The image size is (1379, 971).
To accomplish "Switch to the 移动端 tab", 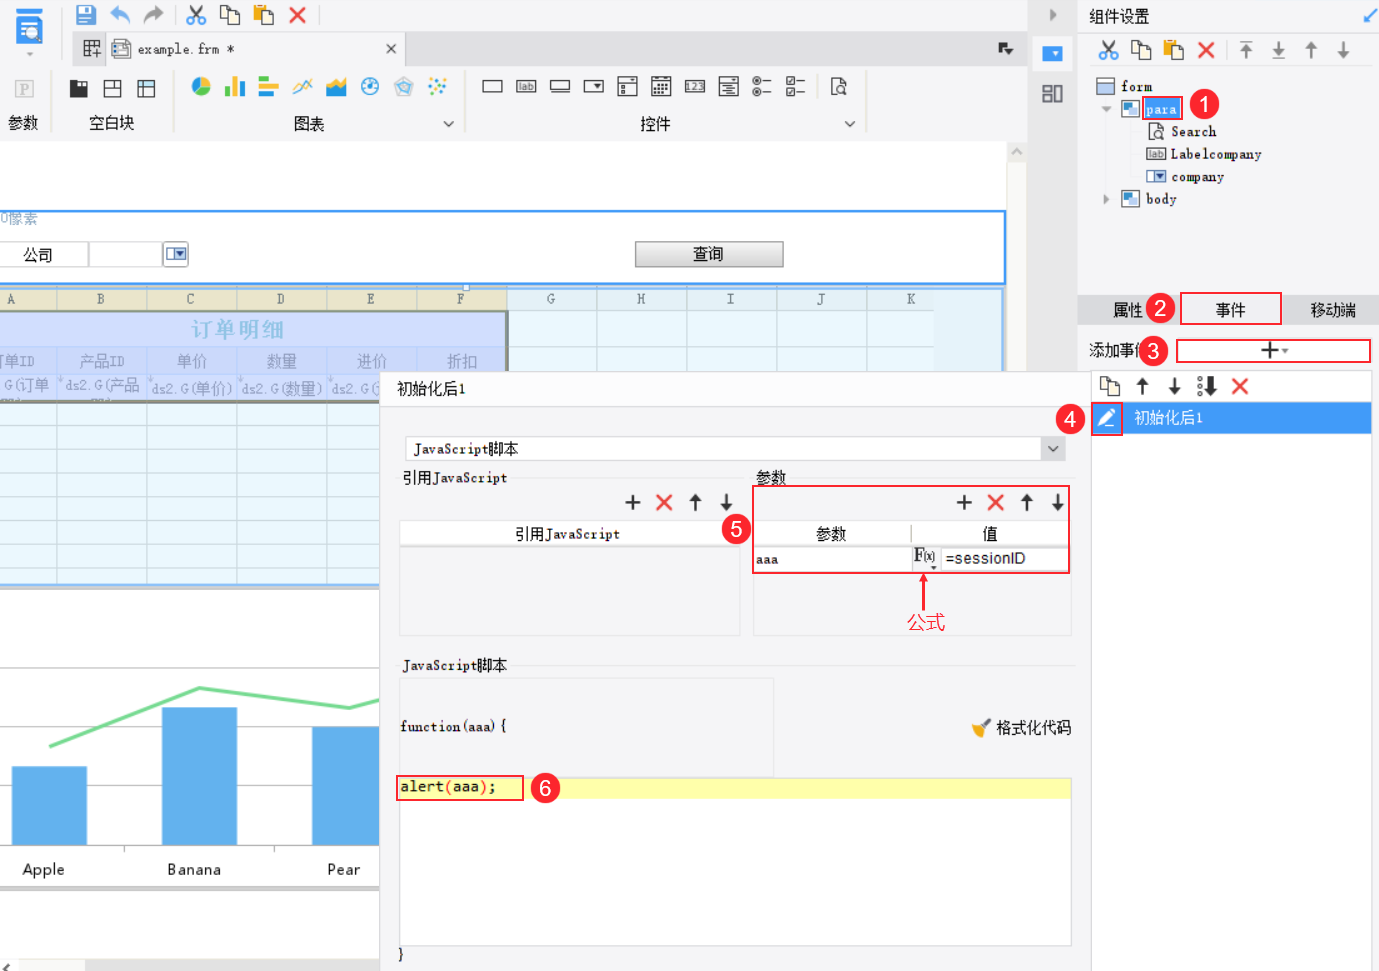I will pos(1333,310).
